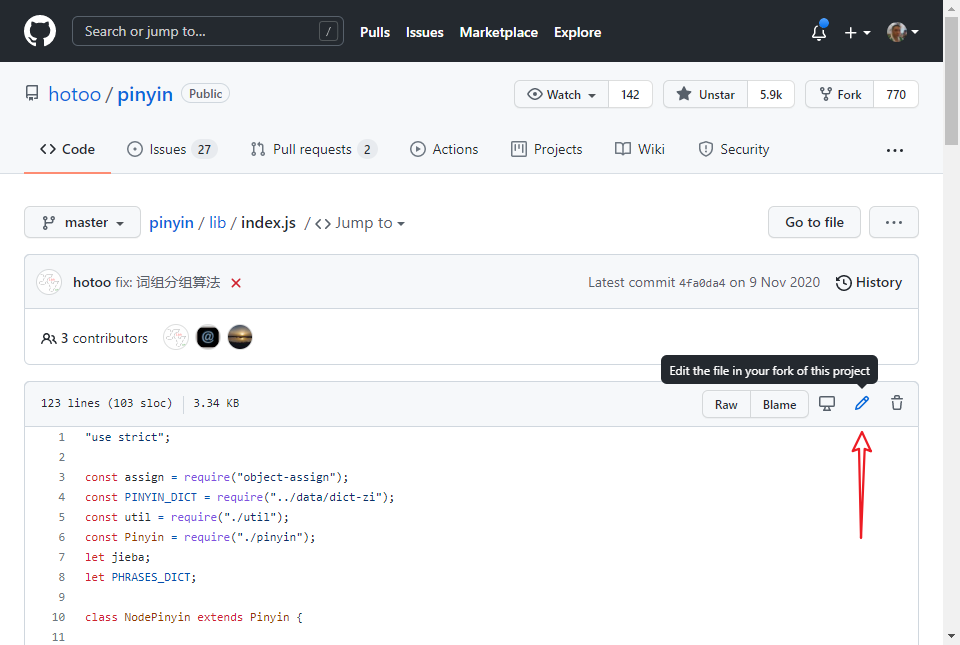Image resolution: width=960 pixels, height=645 pixels.
Task: Click line number 3
Action: pyautogui.click(x=61, y=477)
